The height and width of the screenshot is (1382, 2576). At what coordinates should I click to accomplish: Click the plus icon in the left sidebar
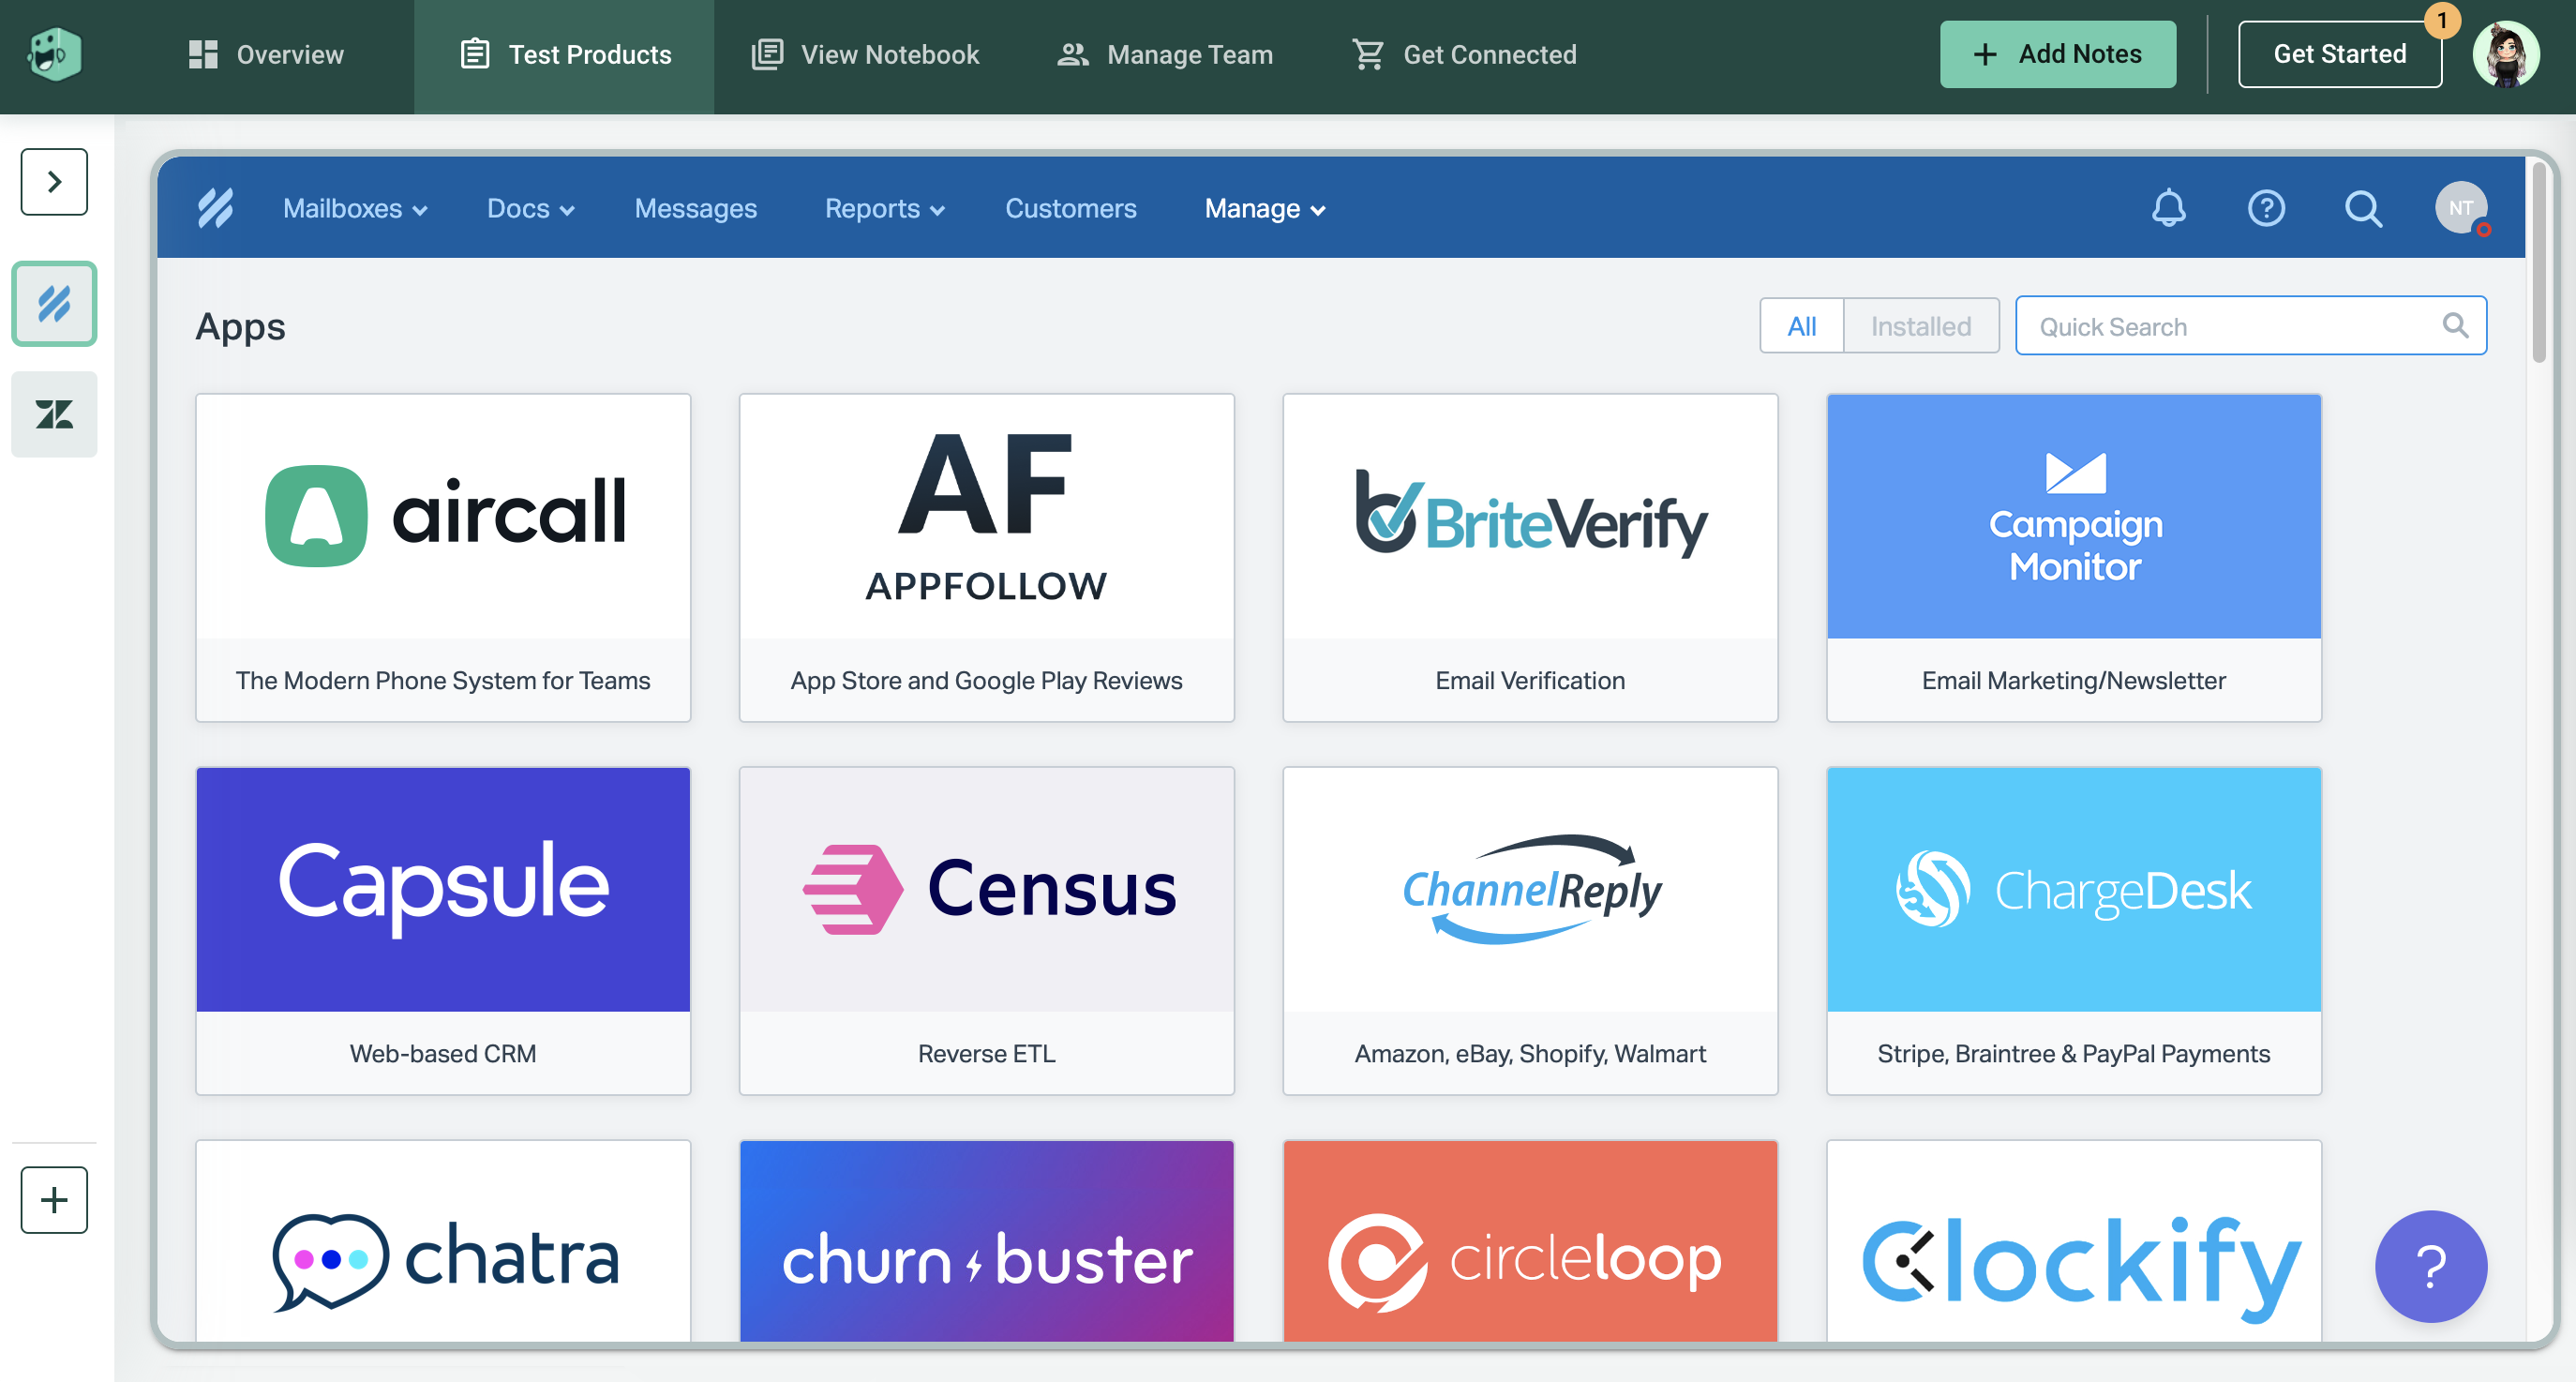tap(54, 1199)
